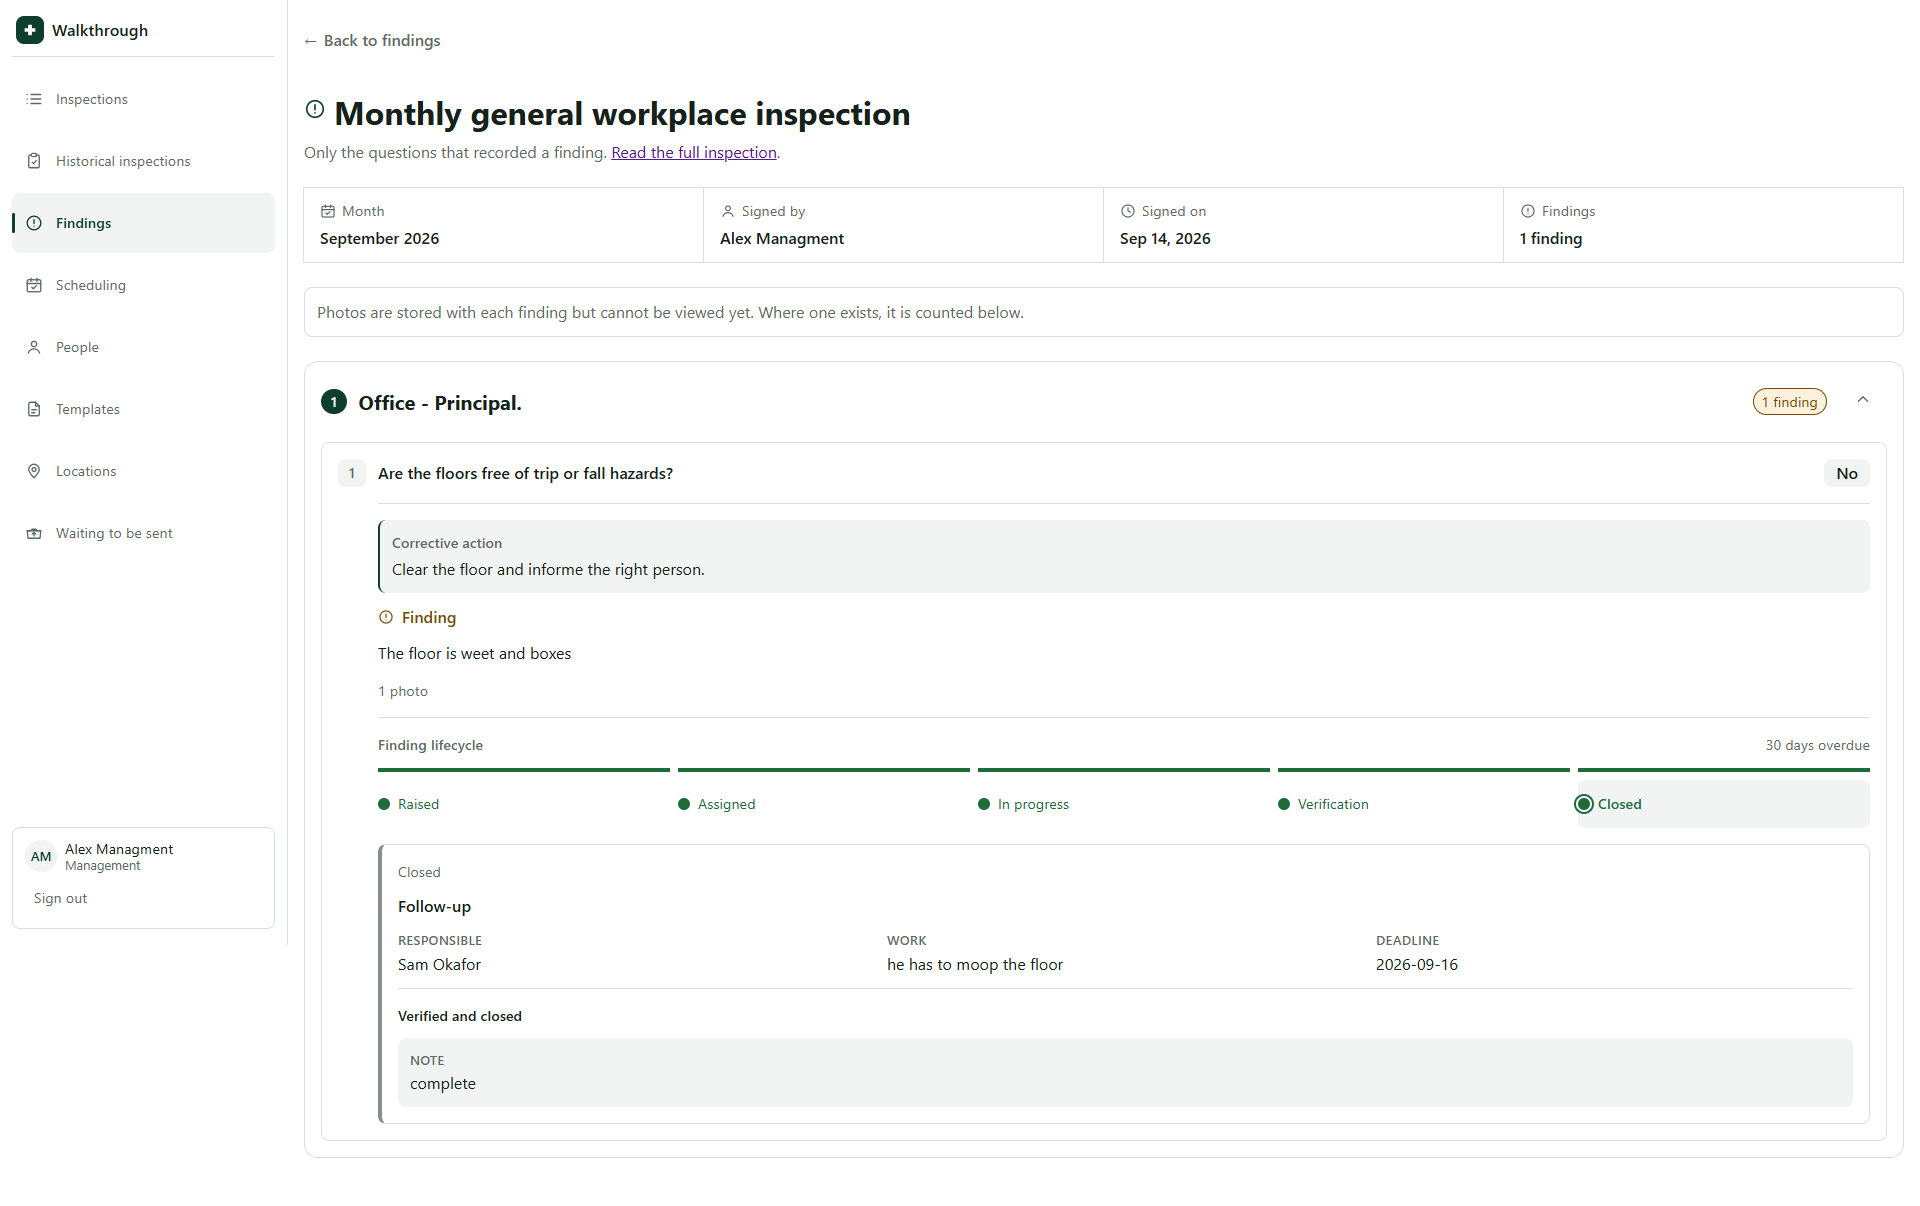This screenshot has height=1206, width=1920.
Task: Click the calendar icon next to Month
Action: (328, 211)
